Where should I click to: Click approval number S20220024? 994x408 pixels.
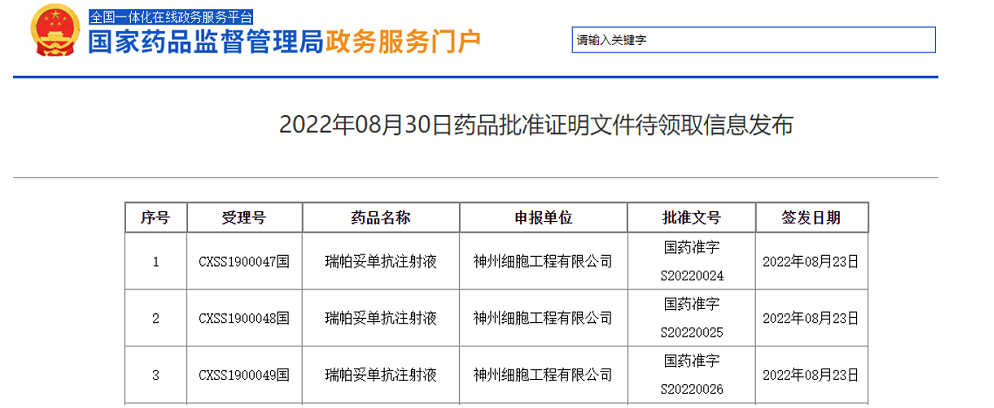pyautogui.click(x=692, y=276)
